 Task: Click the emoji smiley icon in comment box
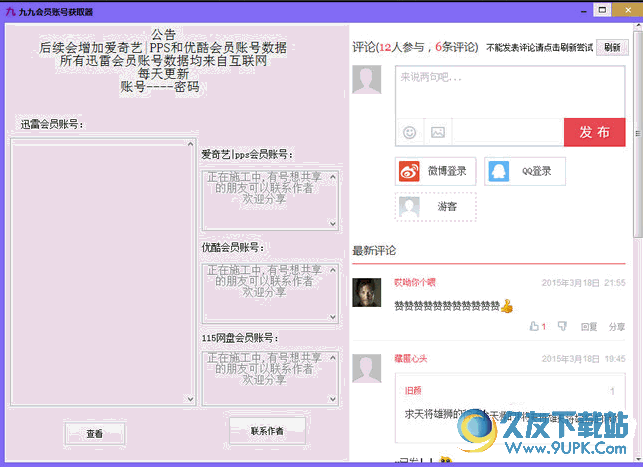[x=409, y=132]
